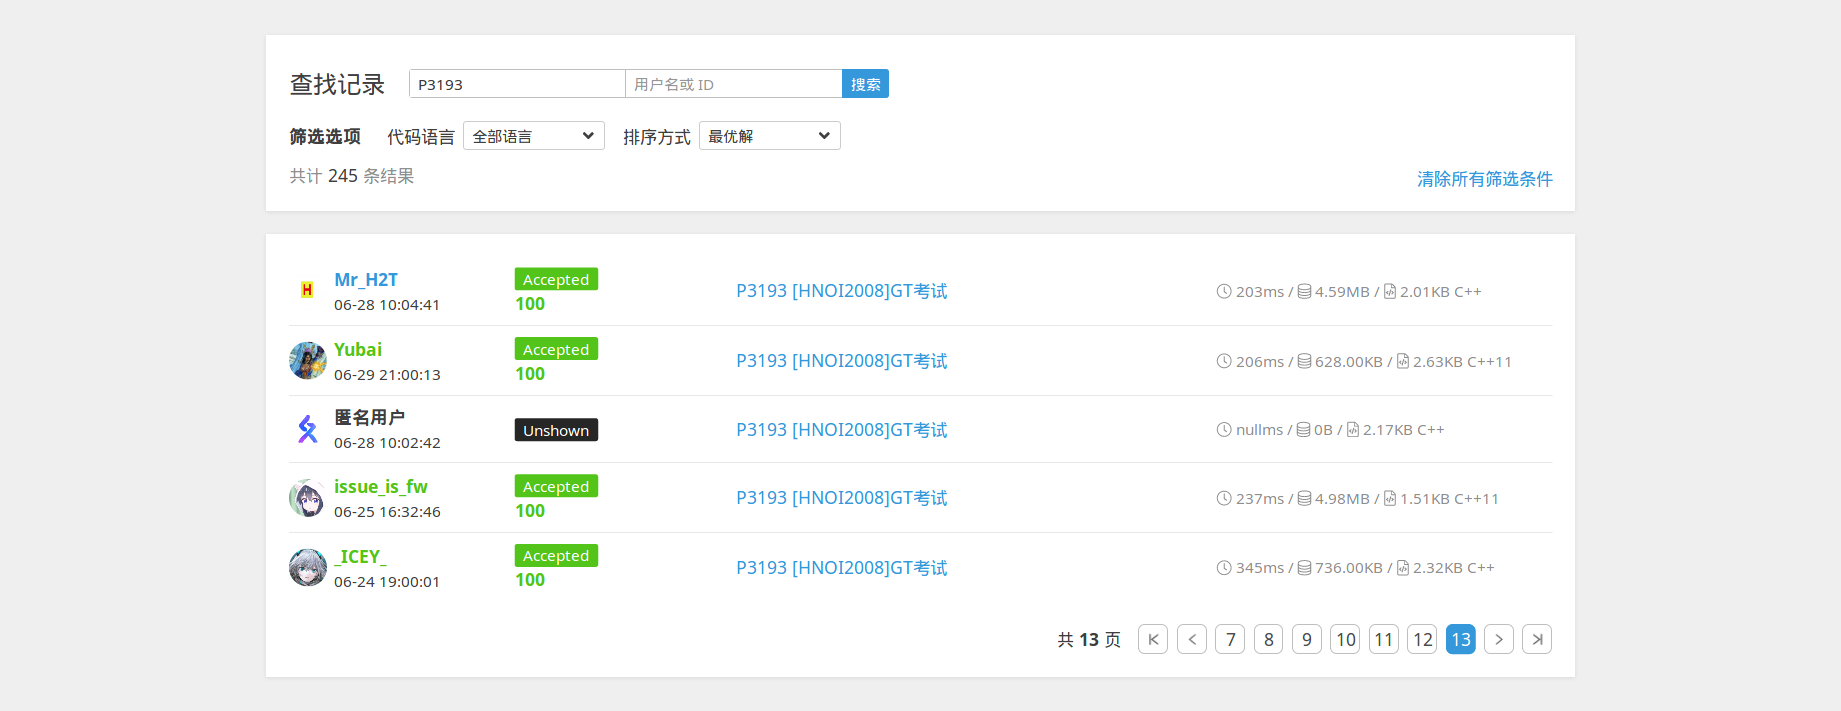Viewport: 1841px width, 711px height.
Task: Click the Yubai user avatar
Action: (x=307, y=360)
